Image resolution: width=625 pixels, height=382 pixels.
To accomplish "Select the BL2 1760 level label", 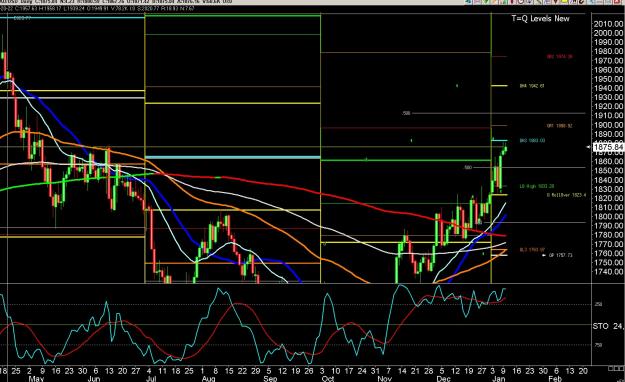I will pyautogui.click(x=532, y=250).
